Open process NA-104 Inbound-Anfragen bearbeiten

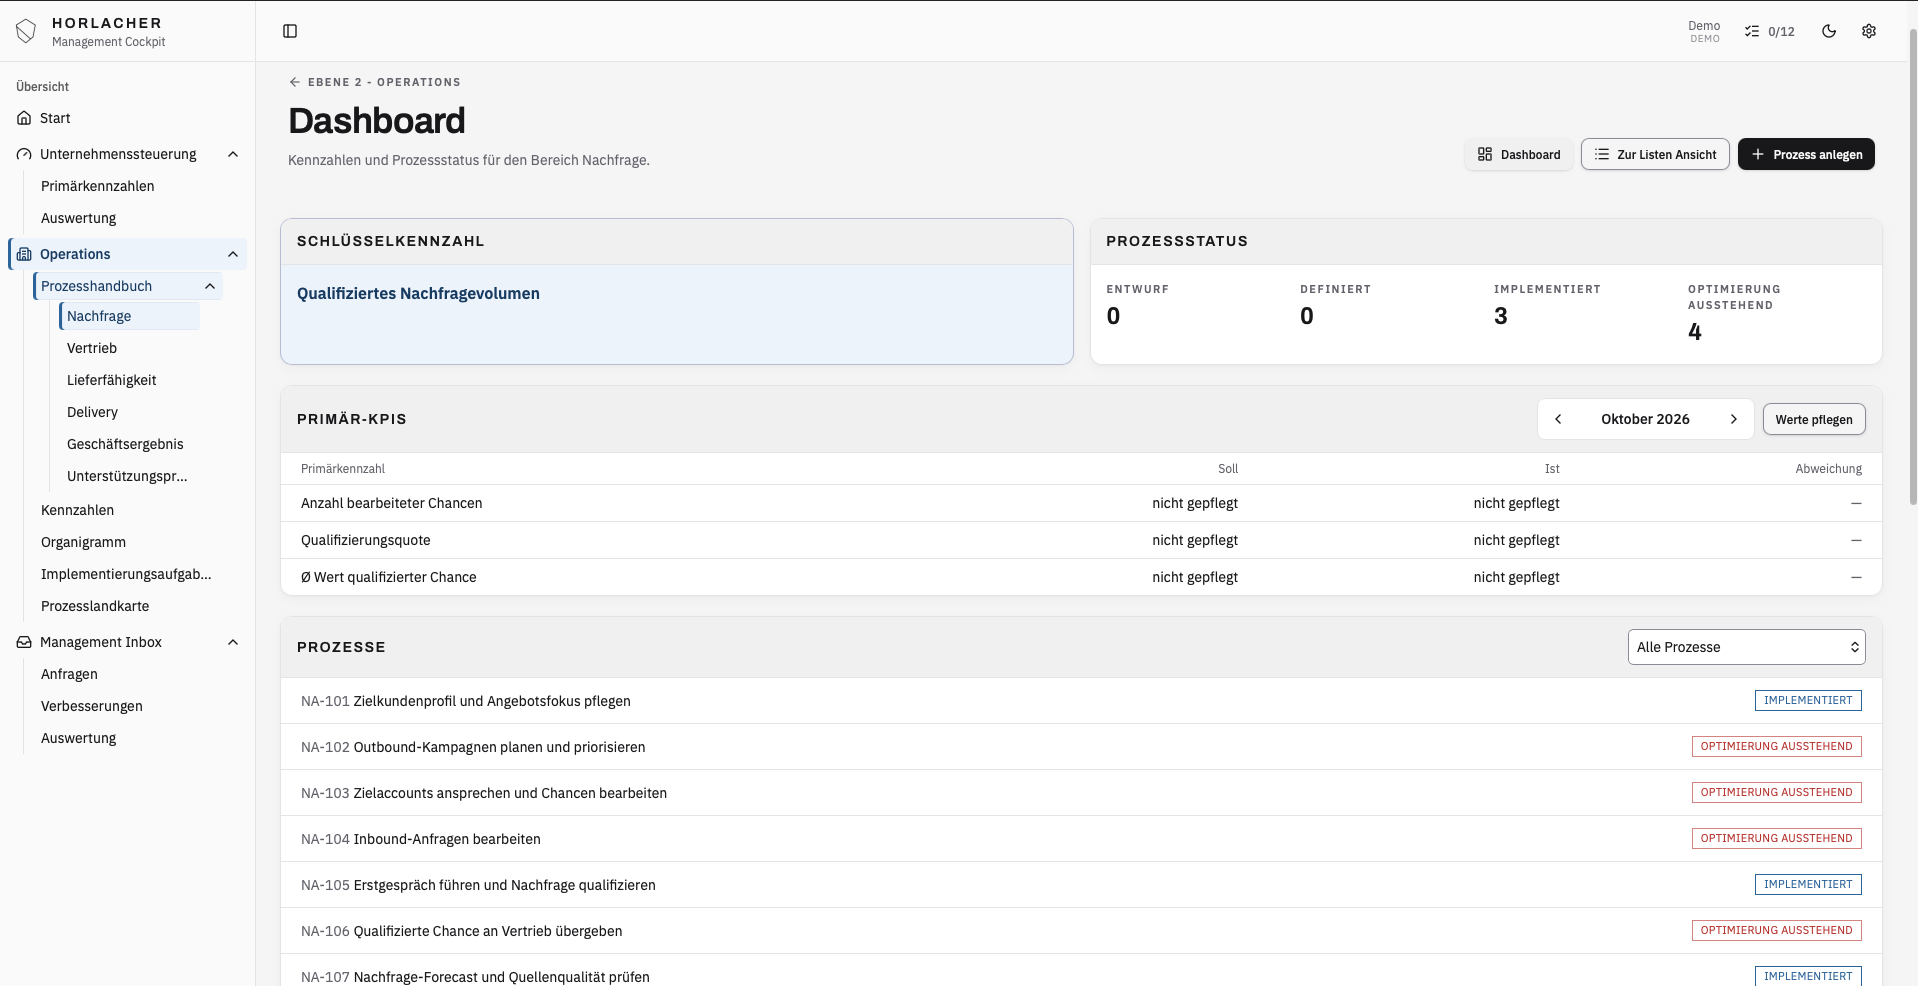tap(1081, 839)
